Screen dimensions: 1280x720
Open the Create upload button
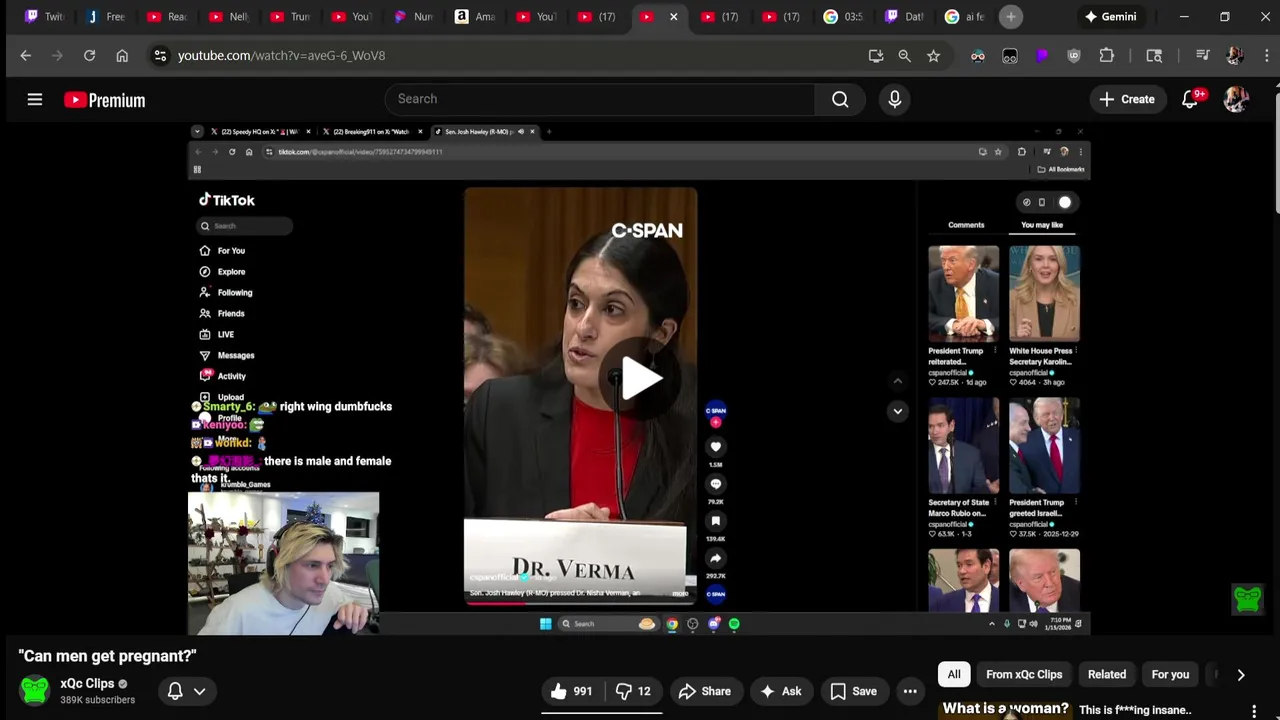1127,99
